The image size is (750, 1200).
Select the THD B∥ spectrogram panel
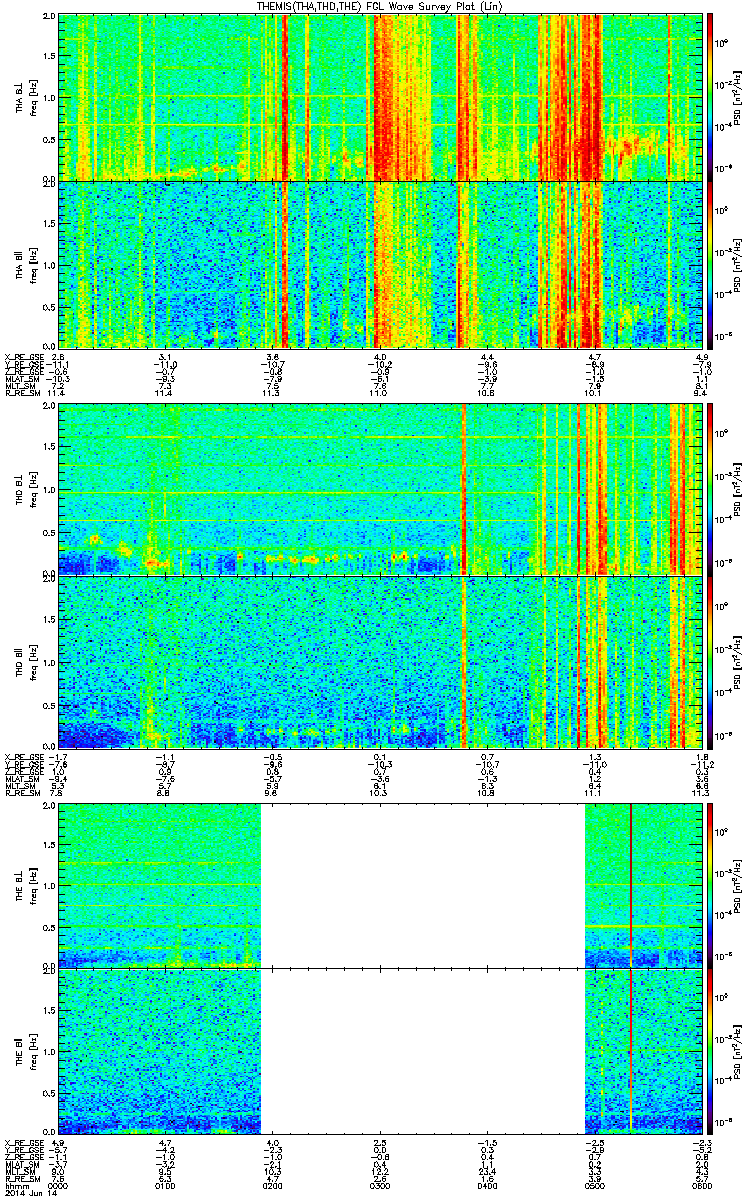(380, 660)
